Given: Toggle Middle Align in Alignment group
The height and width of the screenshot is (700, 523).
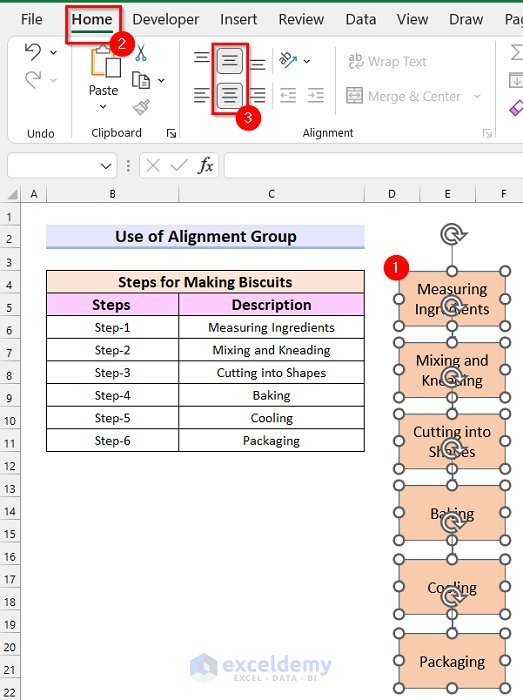Looking at the screenshot, I should [230, 60].
